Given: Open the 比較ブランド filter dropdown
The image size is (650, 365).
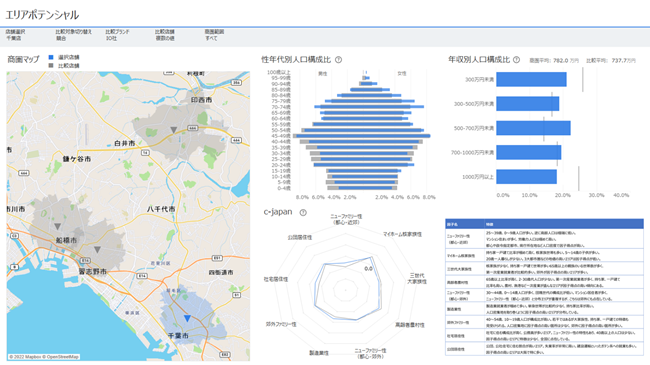Looking at the screenshot, I should [117, 35].
